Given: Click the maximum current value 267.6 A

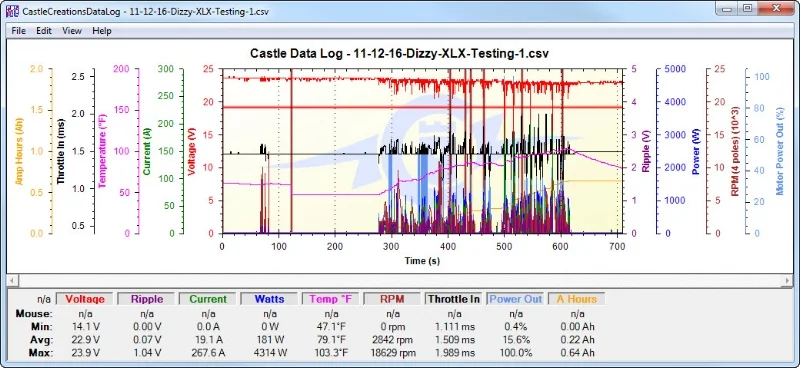Looking at the screenshot, I should tap(208, 353).
